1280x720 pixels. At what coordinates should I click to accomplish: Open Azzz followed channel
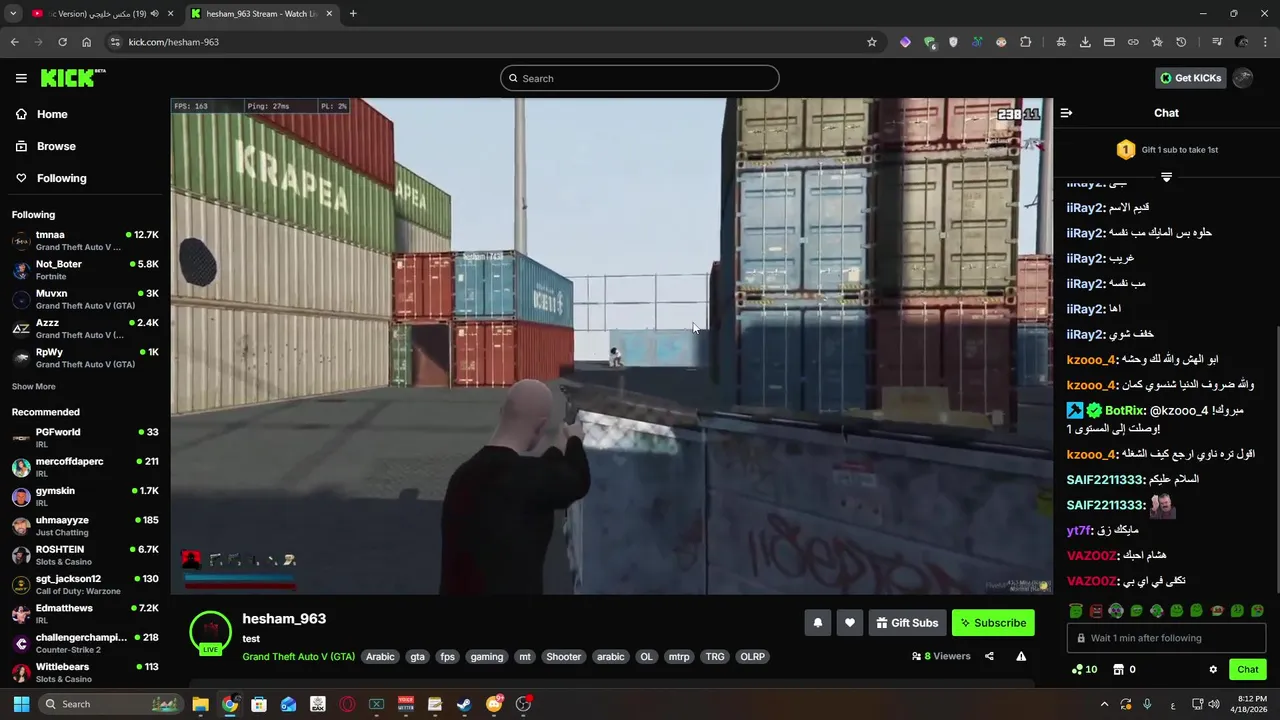pyautogui.click(x=85, y=328)
